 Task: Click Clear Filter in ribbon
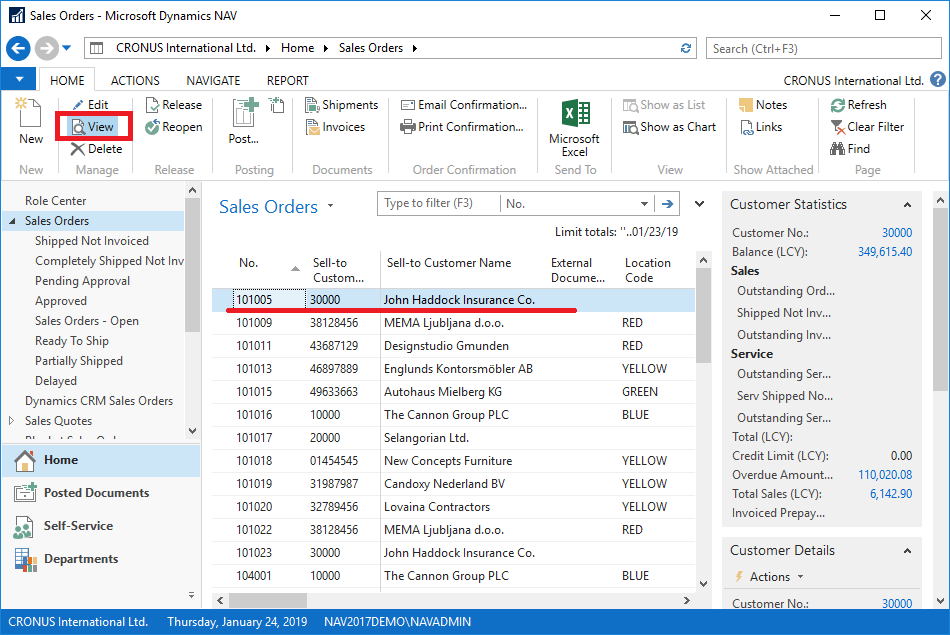[x=867, y=127]
